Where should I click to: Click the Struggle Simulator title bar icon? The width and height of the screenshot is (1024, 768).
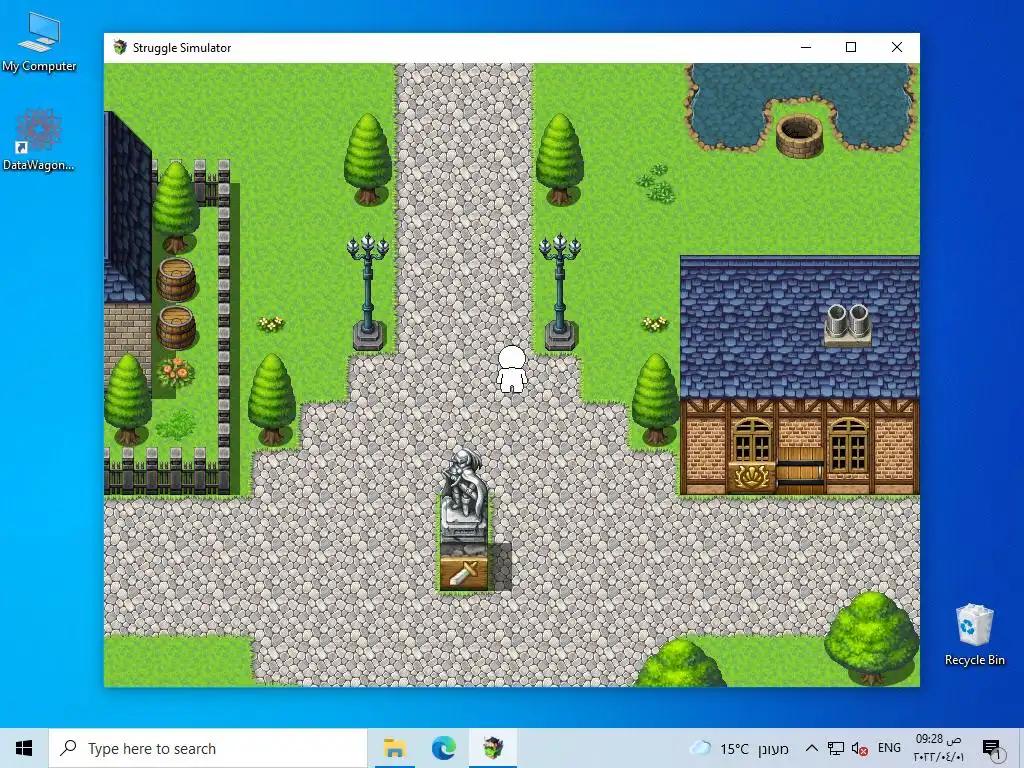[x=120, y=47]
